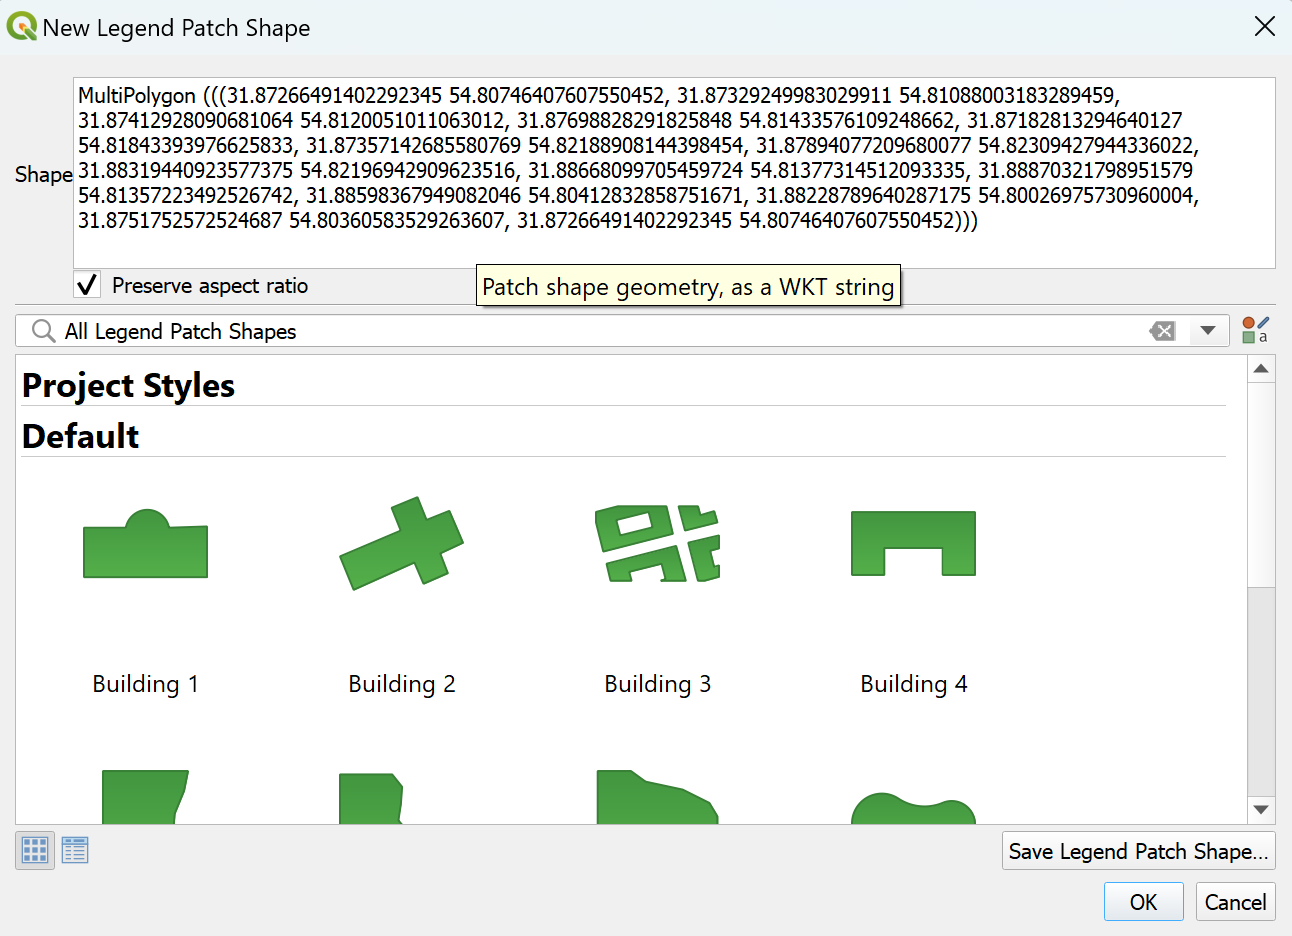Click the Default group heading

point(80,436)
